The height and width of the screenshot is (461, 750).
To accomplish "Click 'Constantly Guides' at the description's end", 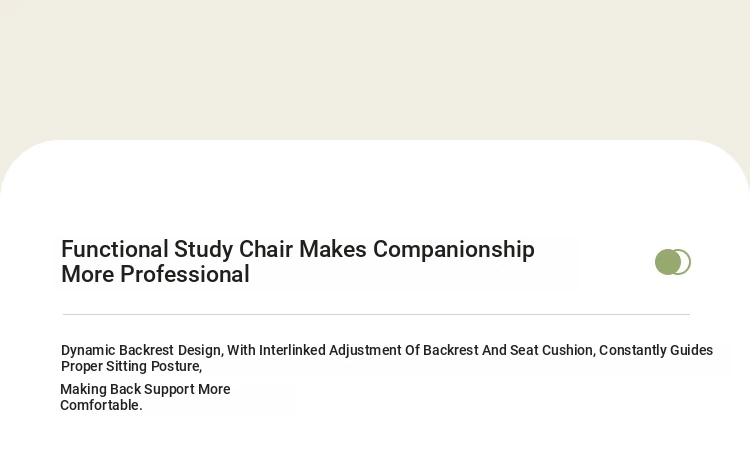I will tap(656, 350).
